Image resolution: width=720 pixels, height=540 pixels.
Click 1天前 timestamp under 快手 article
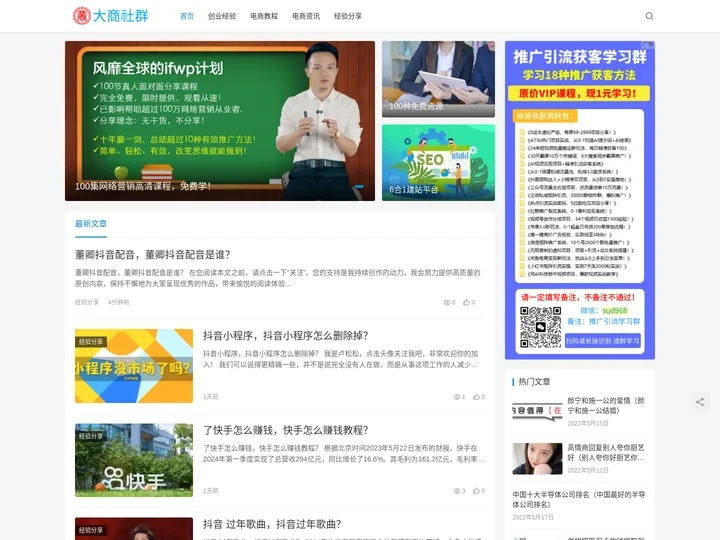click(211, 491)
